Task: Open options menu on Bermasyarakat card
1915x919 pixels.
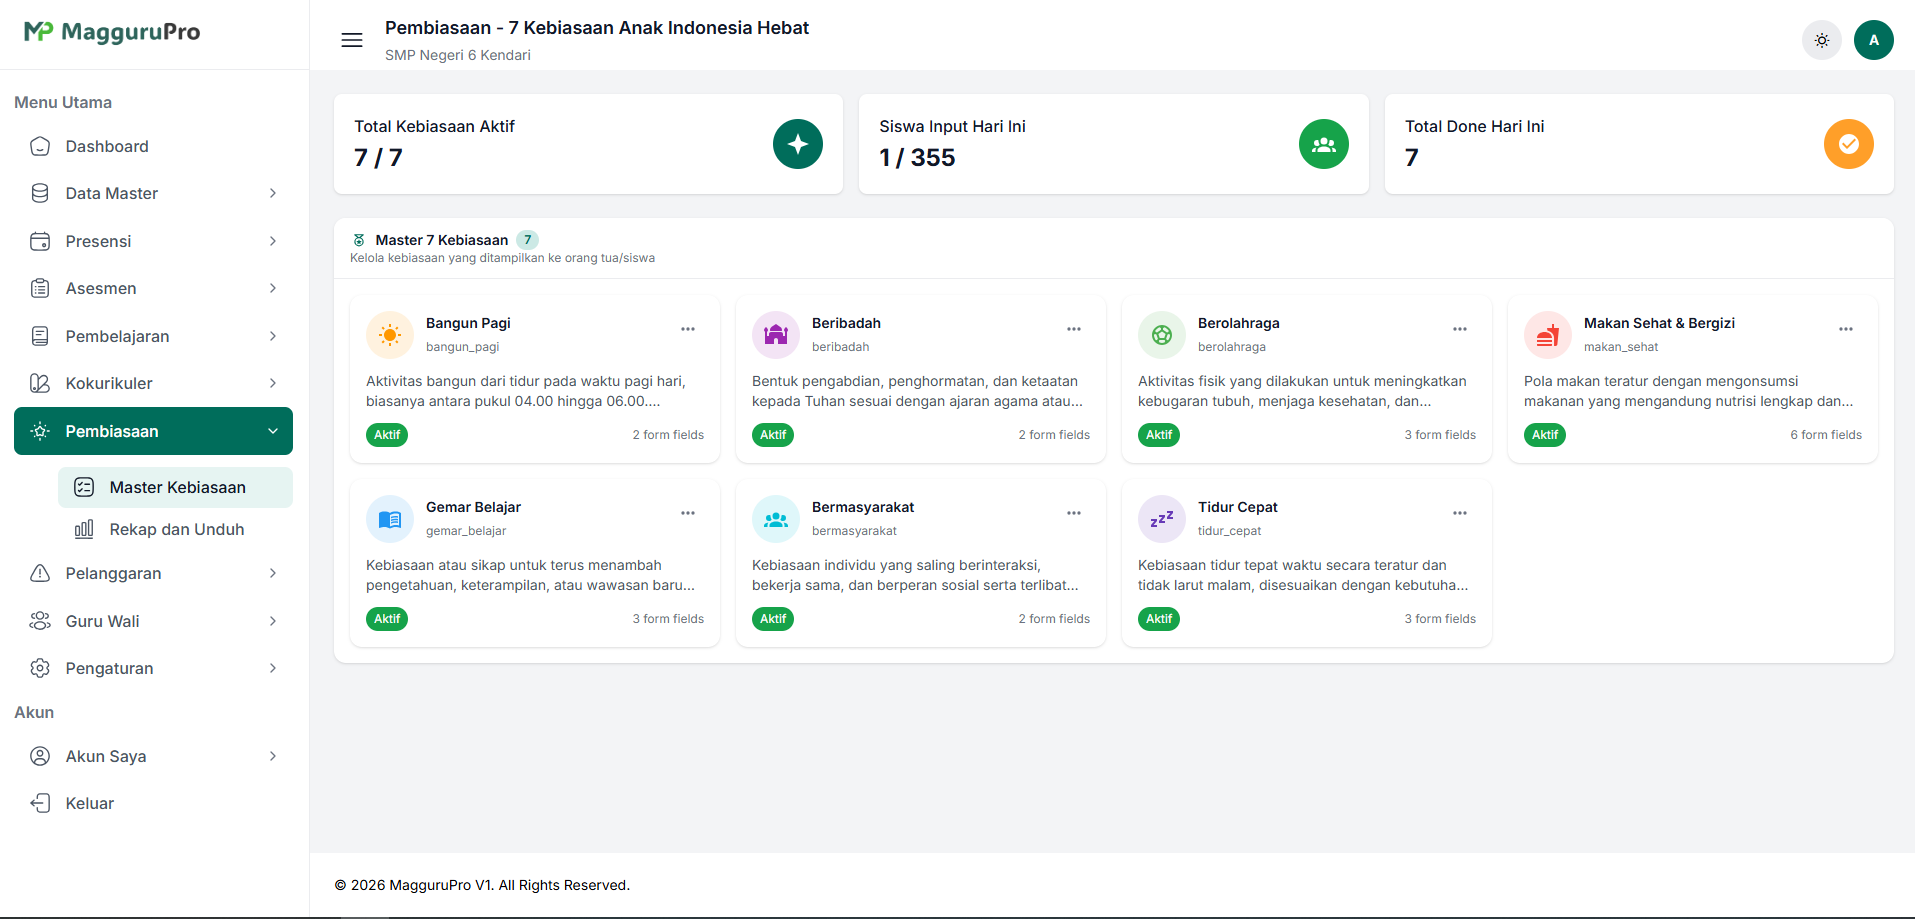Action: pyautogui.click(x=1074, y=513)
